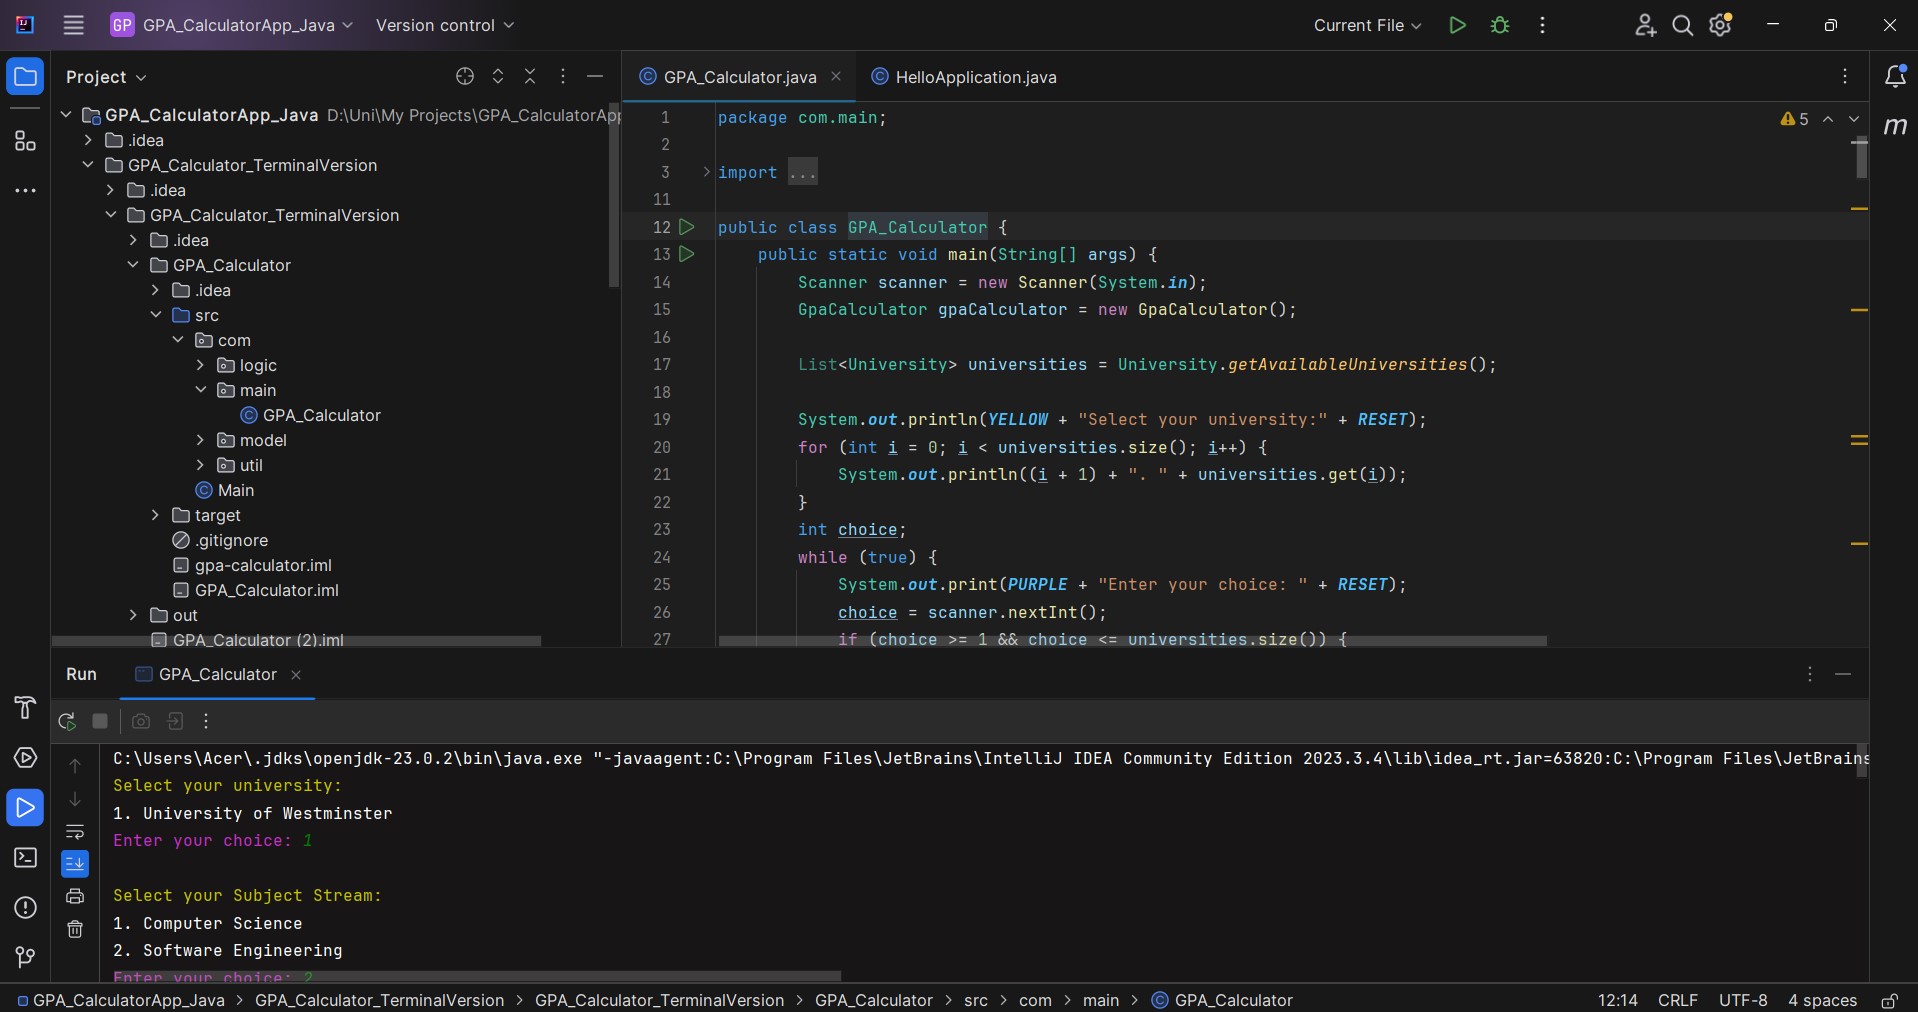Viewport: 1918px width, 1012px height.
Task: Open the Problems tool window icon
Action: 25,909
